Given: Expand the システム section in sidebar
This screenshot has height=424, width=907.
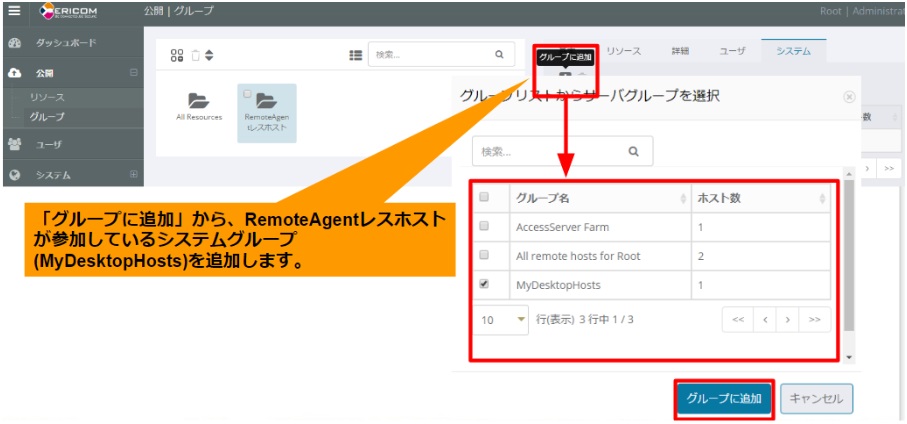Looking at the screenshot, I should [x=133, y=175].
